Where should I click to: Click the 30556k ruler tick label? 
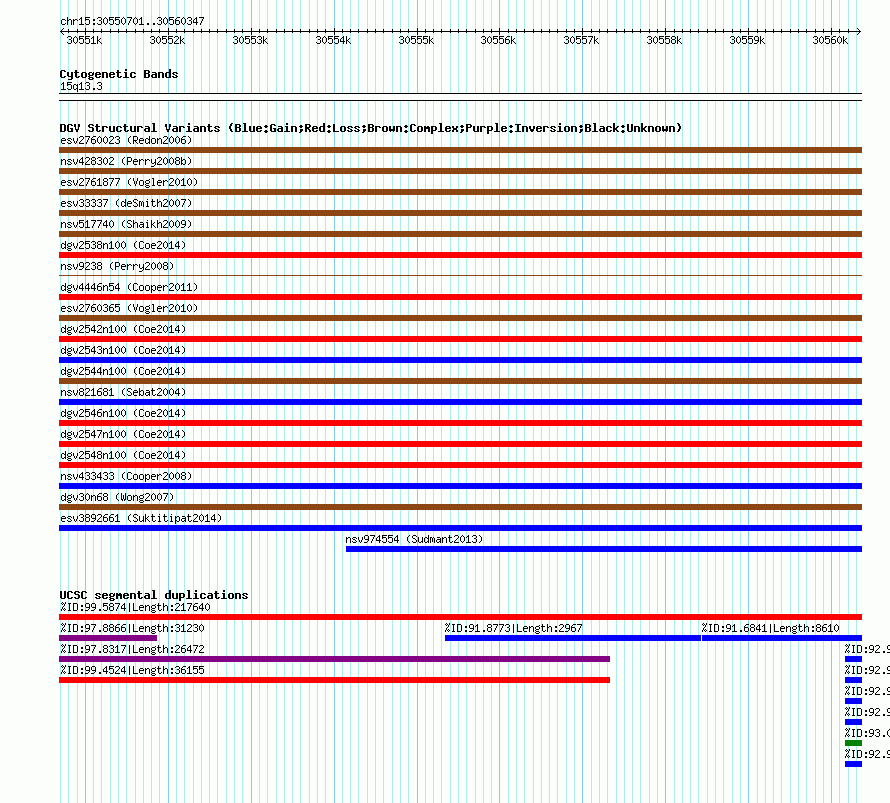[498, 40]
